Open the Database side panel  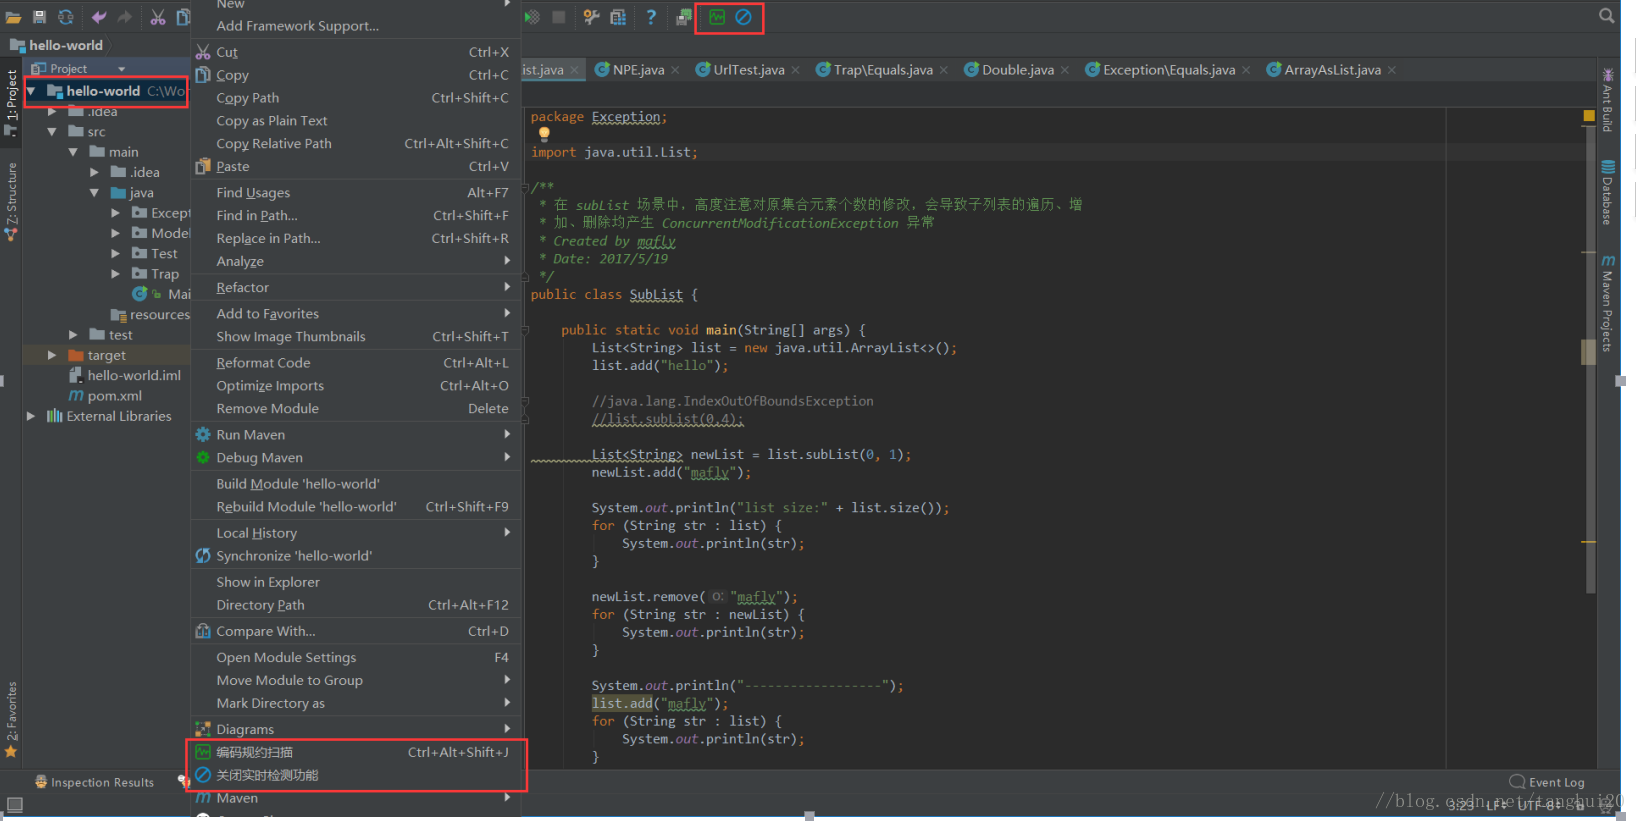(1607, 193)
